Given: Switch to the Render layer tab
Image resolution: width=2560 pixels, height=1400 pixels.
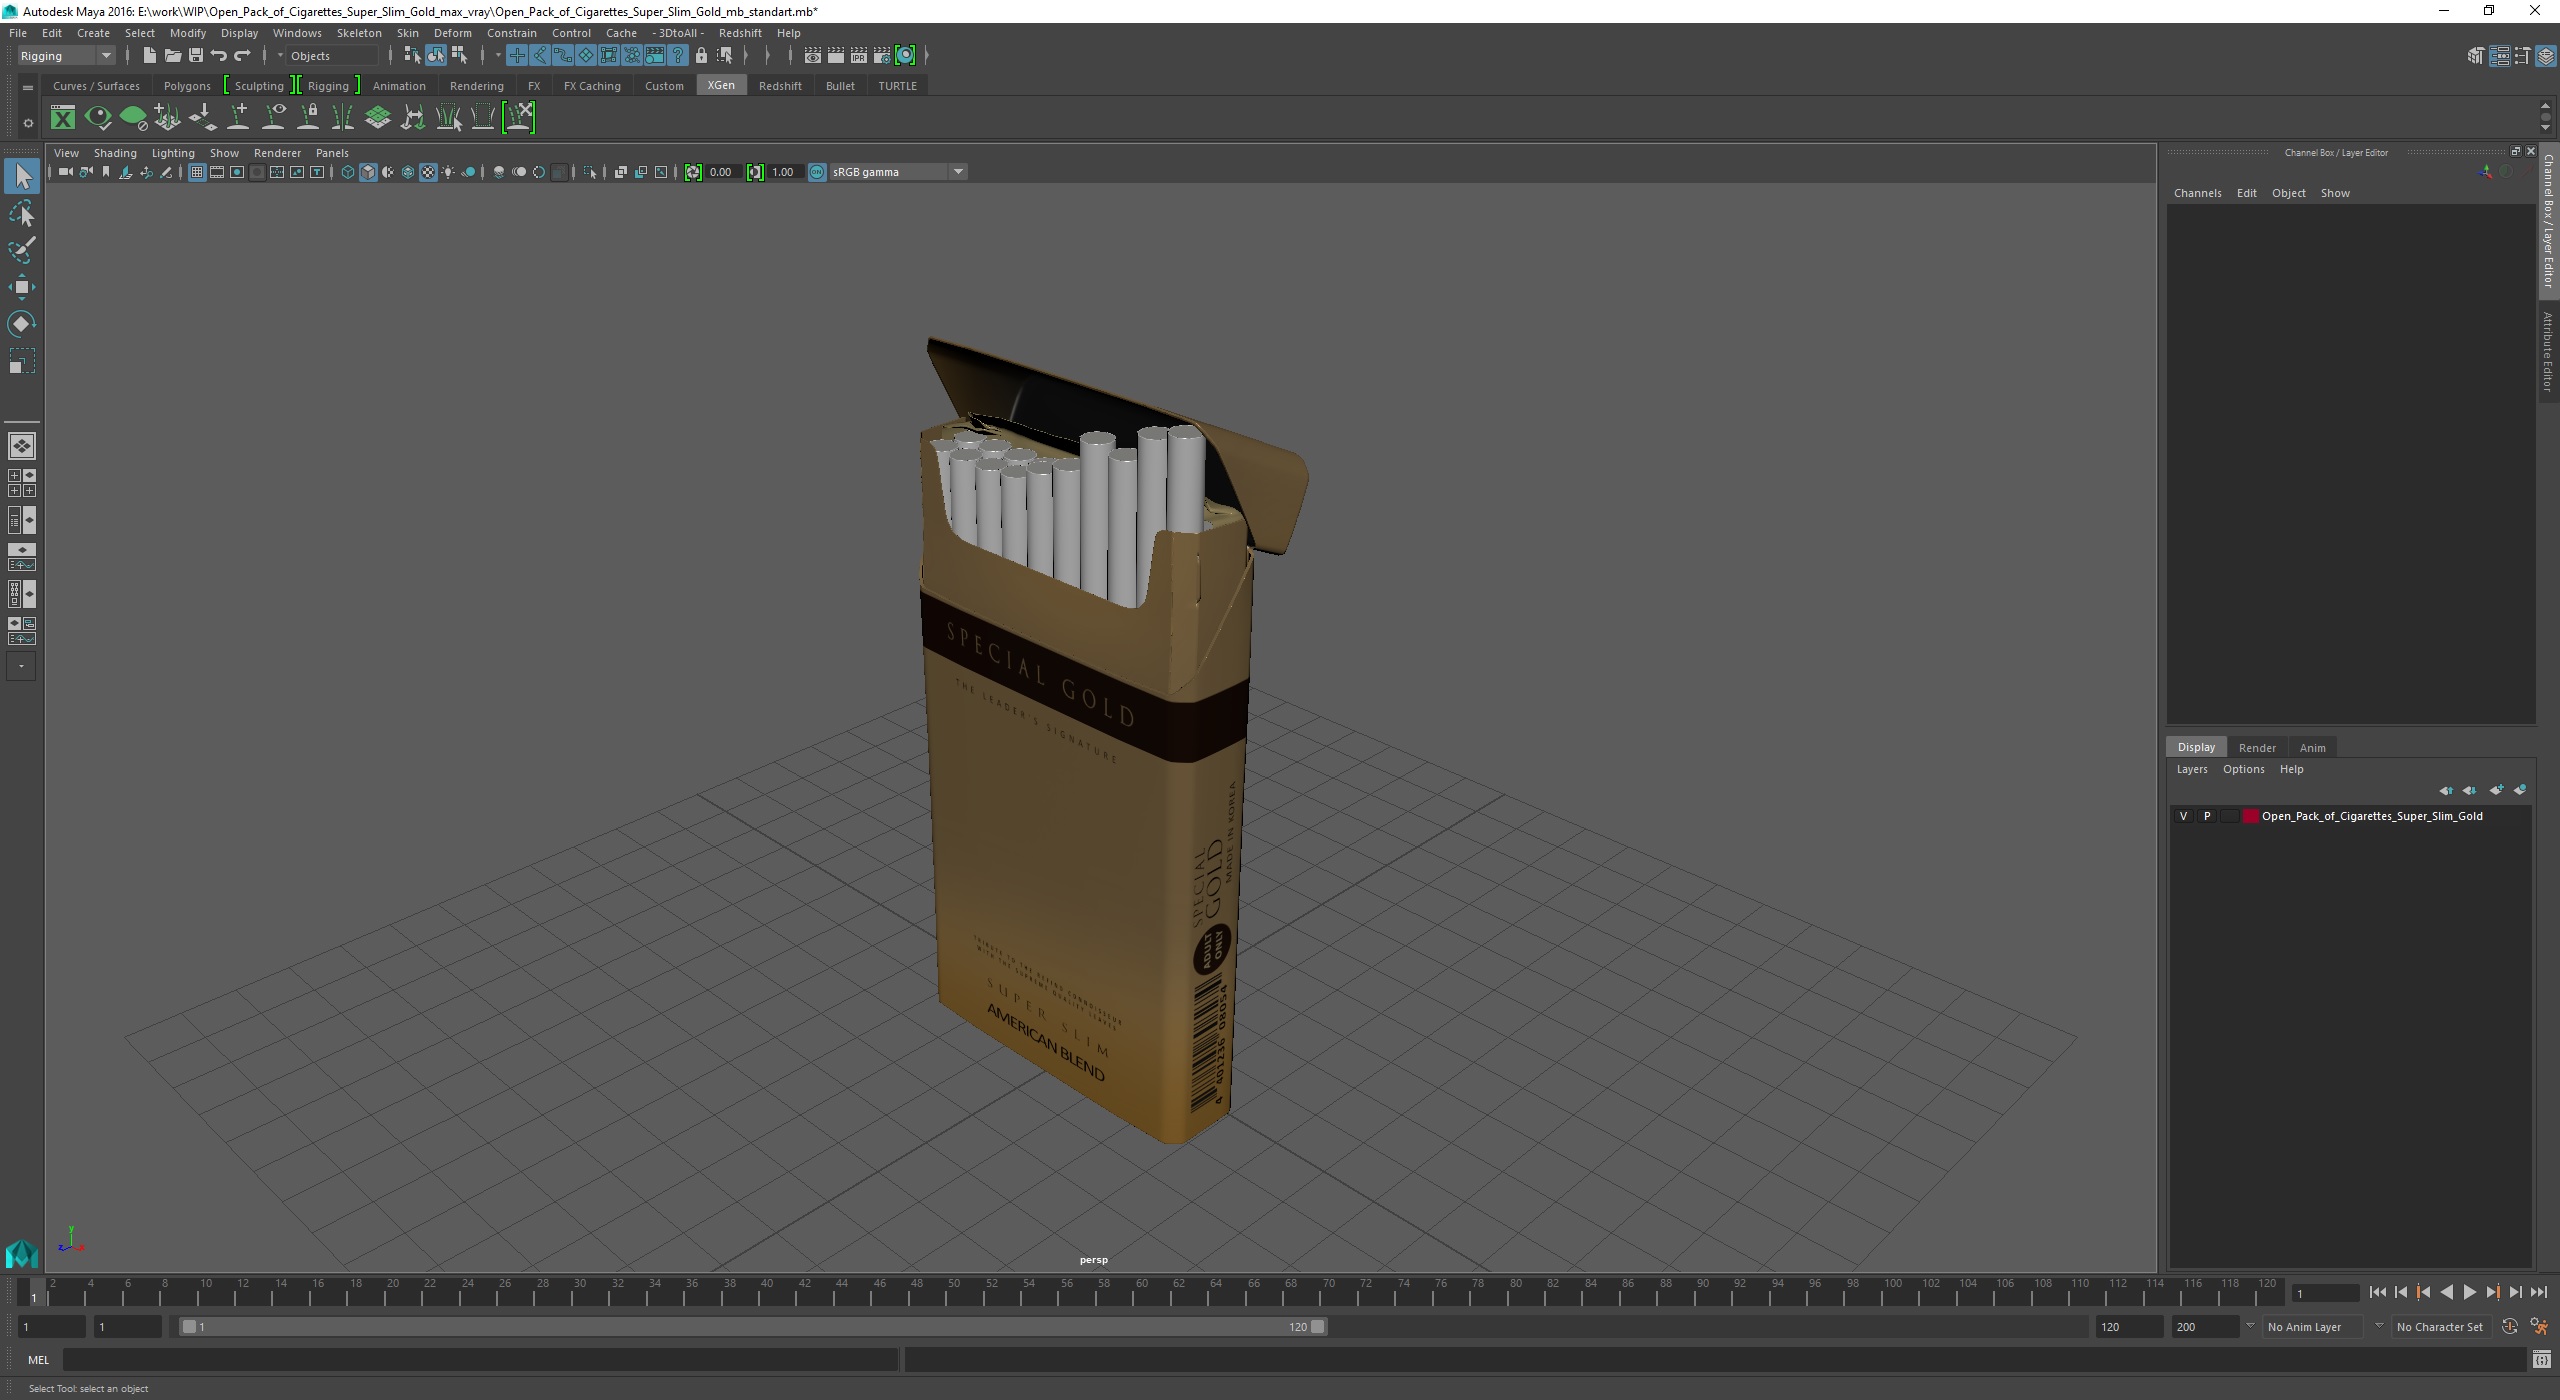Looking at the screenshot, I should (x=2256, y=747).
